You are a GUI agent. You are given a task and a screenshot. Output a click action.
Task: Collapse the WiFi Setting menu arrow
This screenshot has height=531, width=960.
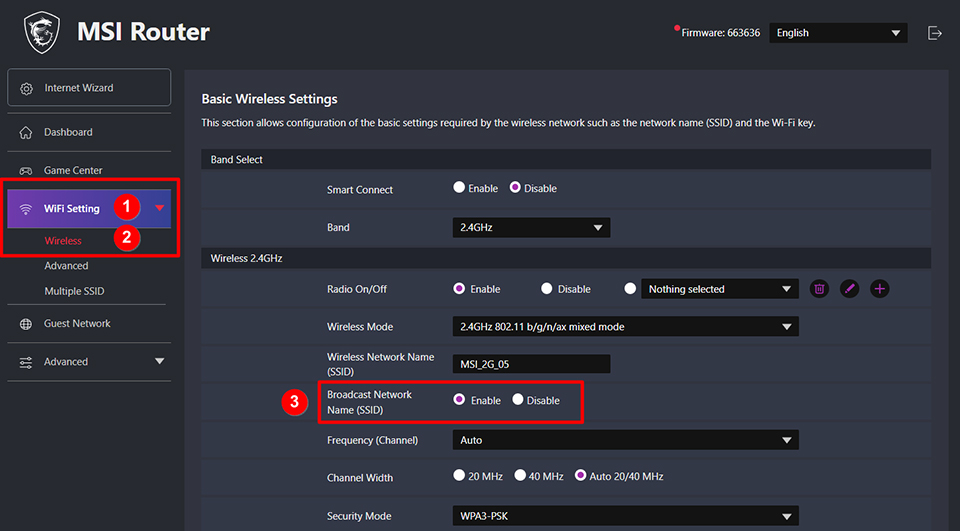[x=159, y=208]
